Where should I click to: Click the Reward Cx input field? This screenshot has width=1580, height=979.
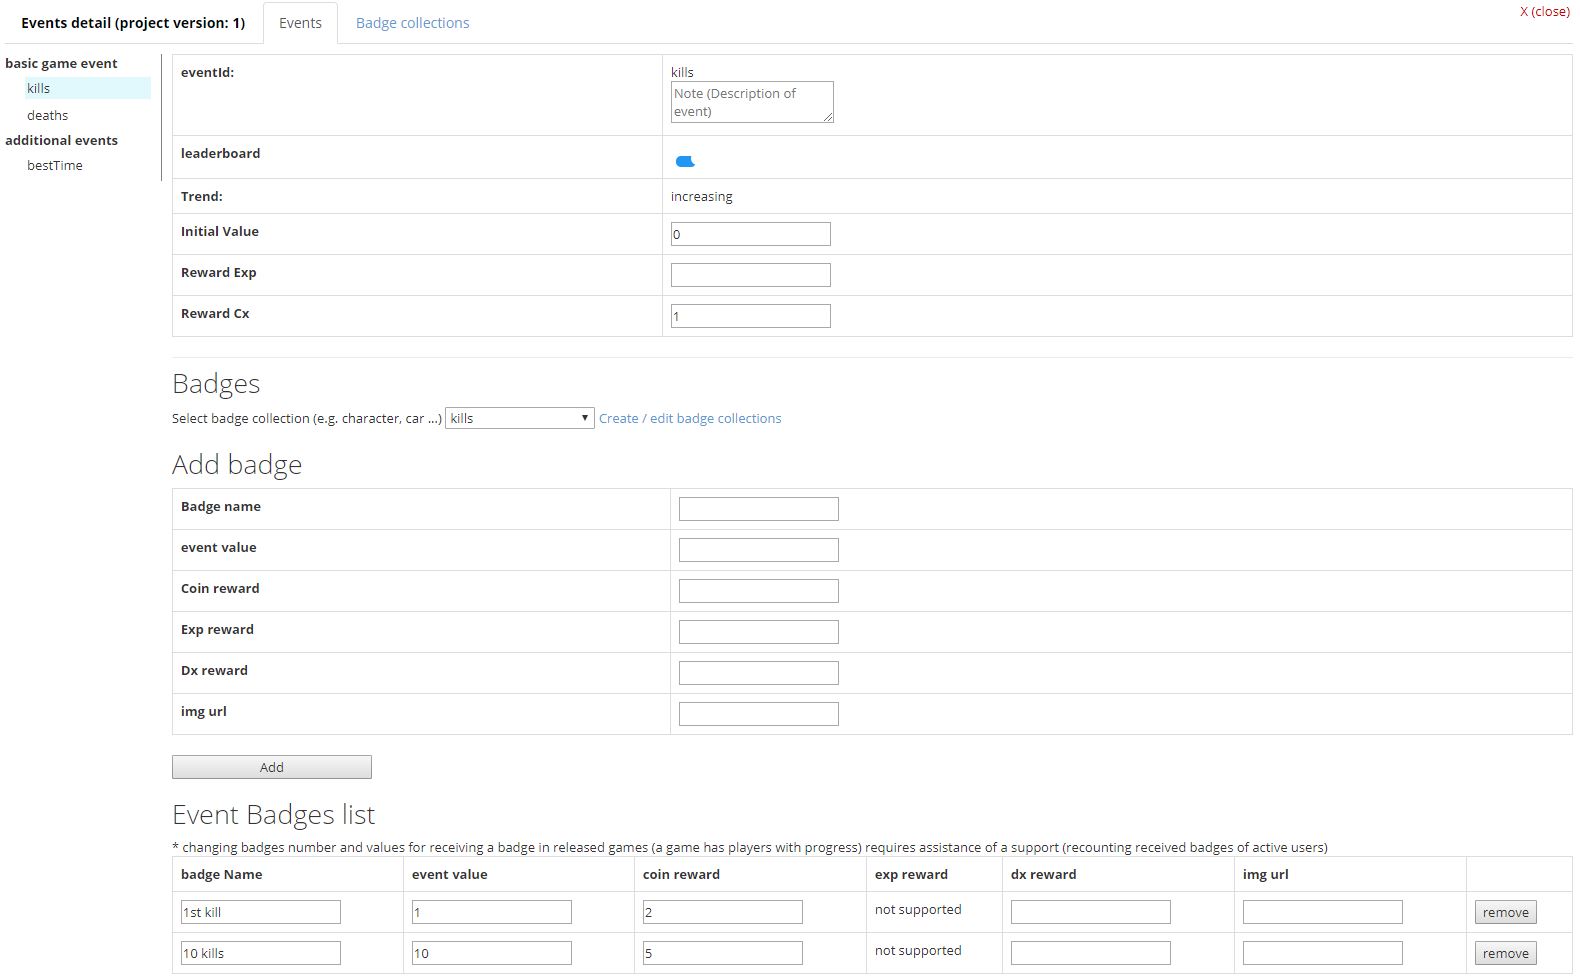750,316
